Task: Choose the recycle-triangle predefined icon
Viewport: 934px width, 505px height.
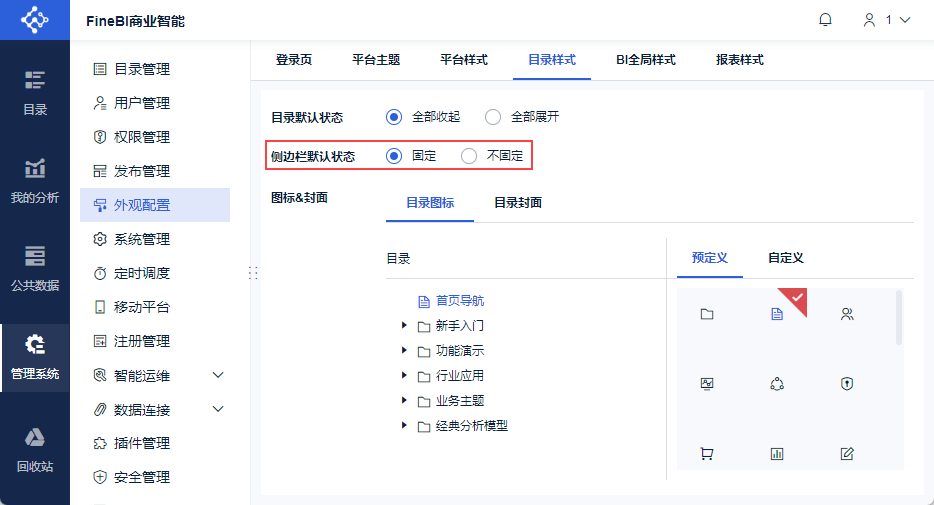Action: click(x=777, y=384)
